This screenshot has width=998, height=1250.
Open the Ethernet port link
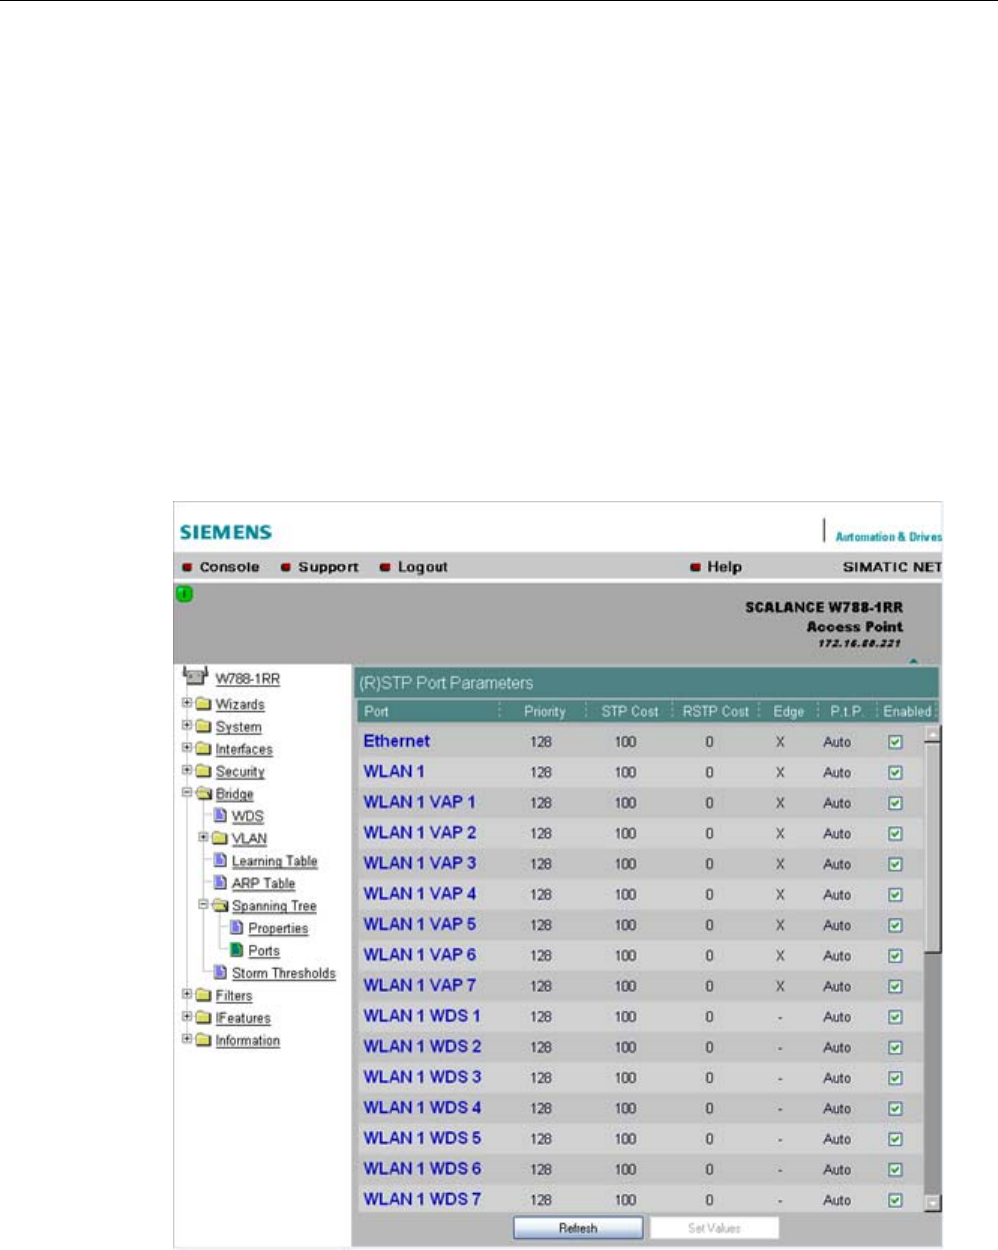(396, 741)
